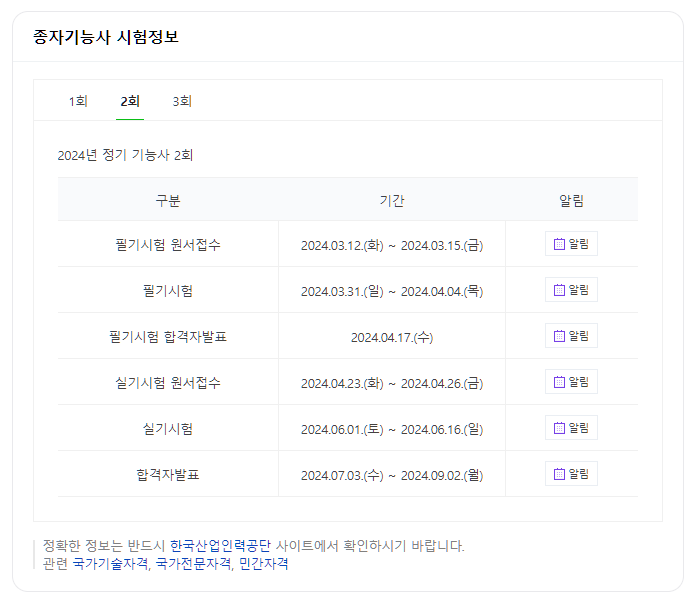Click calendar icon for 실기시험 원서접수 row
Screen dimensions: 696x602
tap(560, 382)
